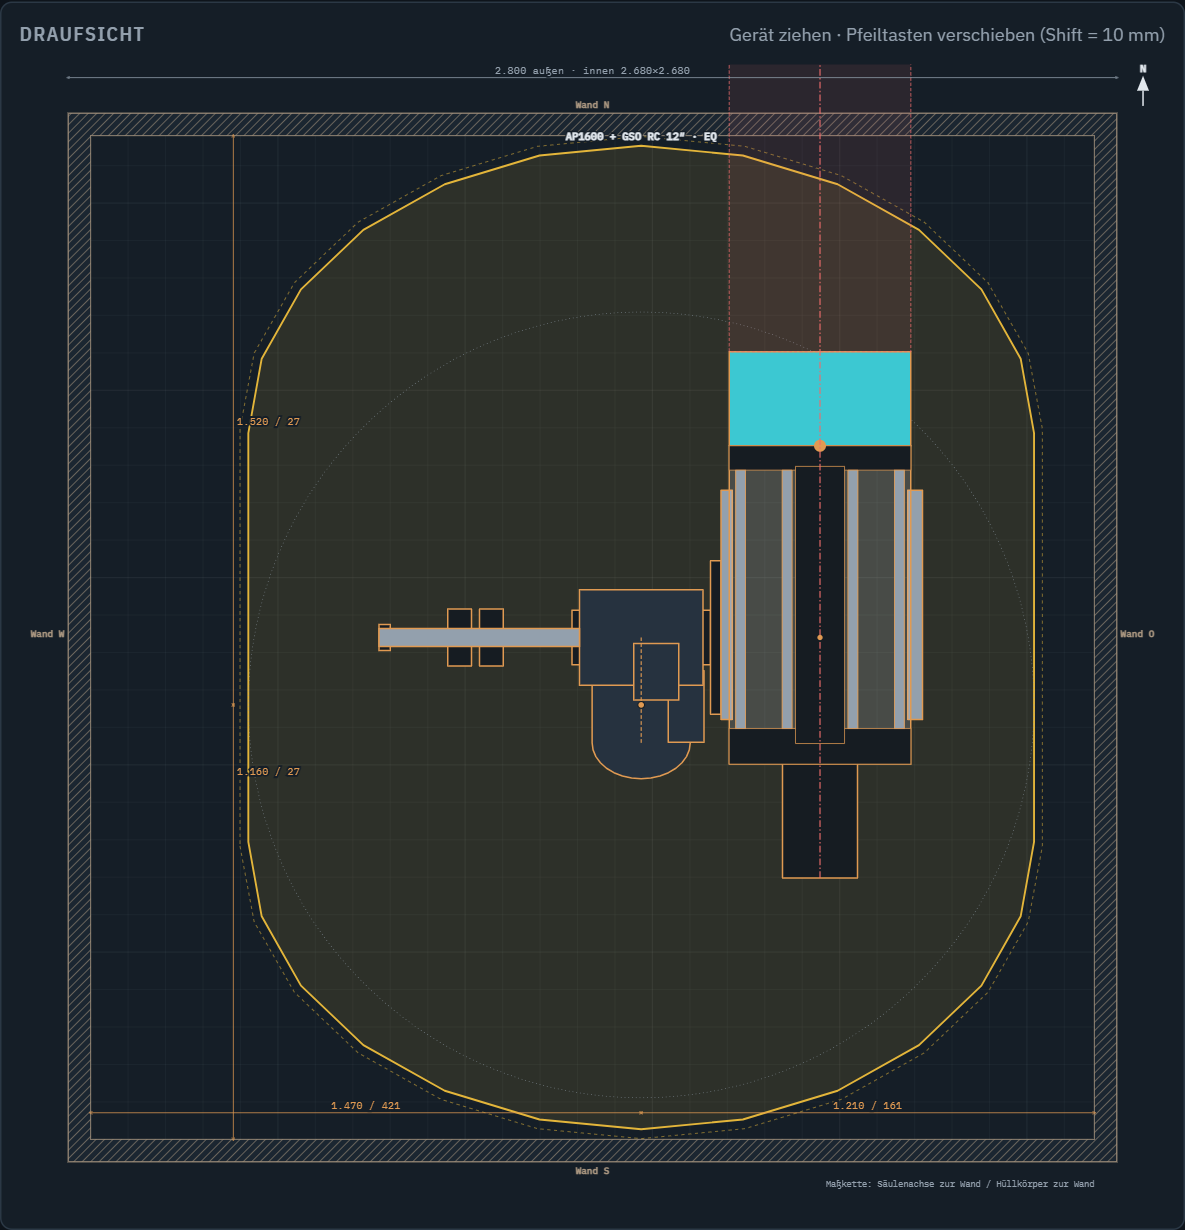Click the 'Maßkette: Säulenachse zur Wand' legend

point(960,1184)
